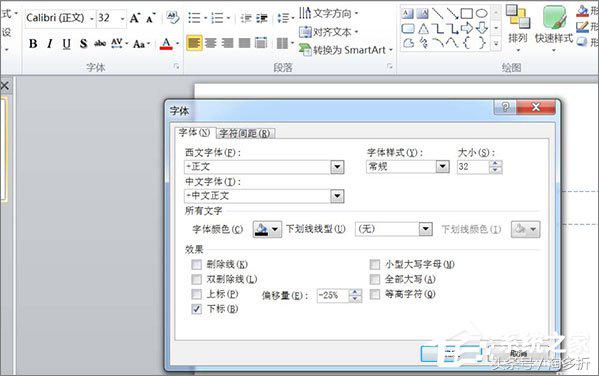
Task: Select the rectangle shape in the gallery
Action: (466, 14)
